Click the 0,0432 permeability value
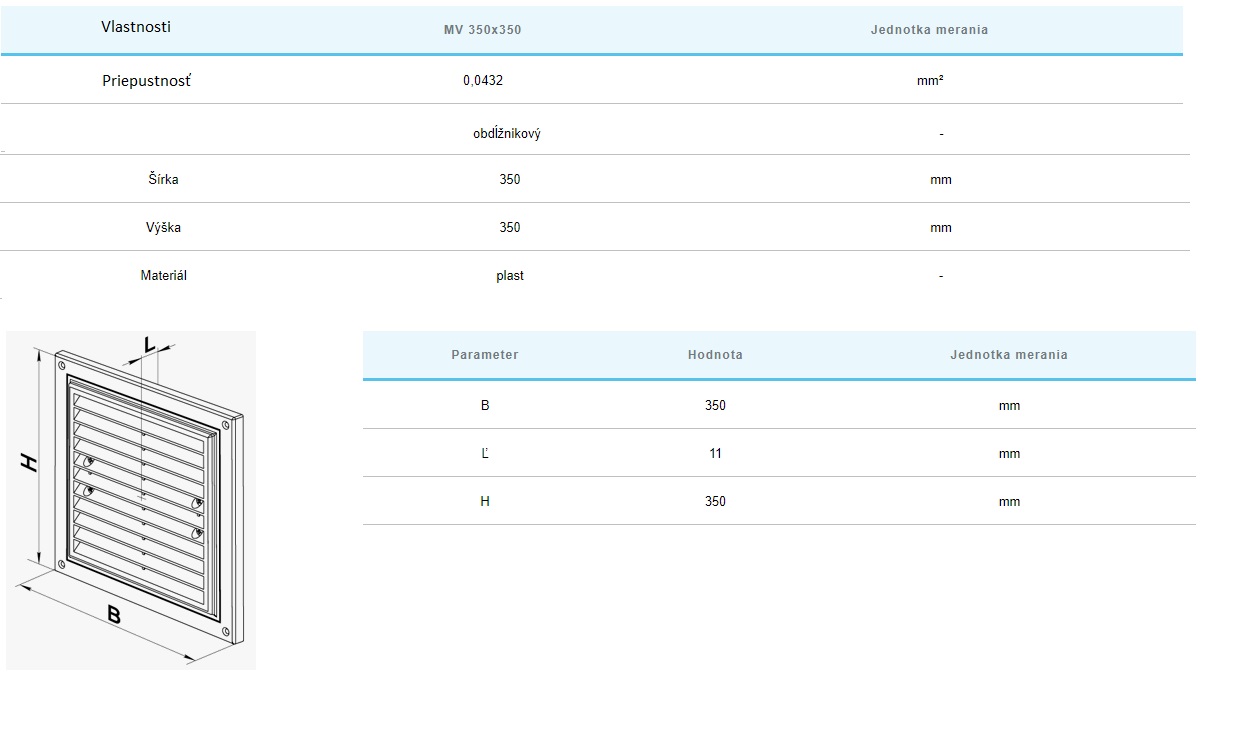The image size is (1241, 747). pyautogui.click(x=483, y=81)
